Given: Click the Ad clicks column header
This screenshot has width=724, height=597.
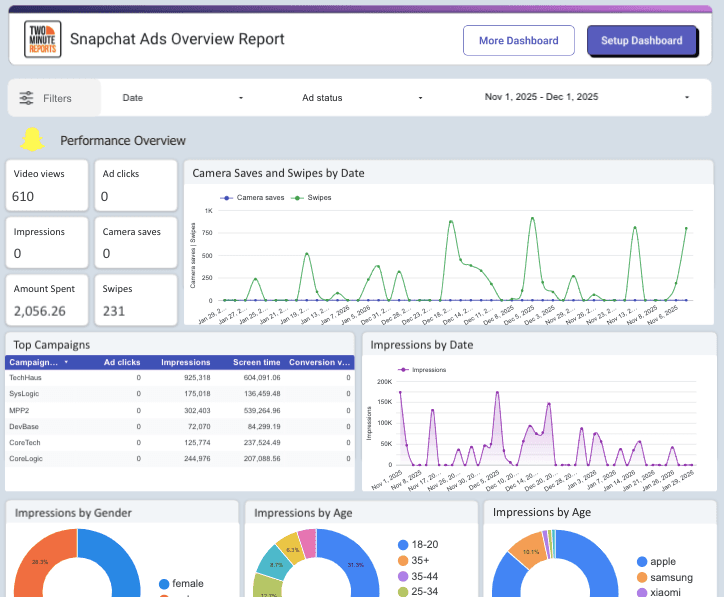Looking at the screenshot, I should point(122,362).
